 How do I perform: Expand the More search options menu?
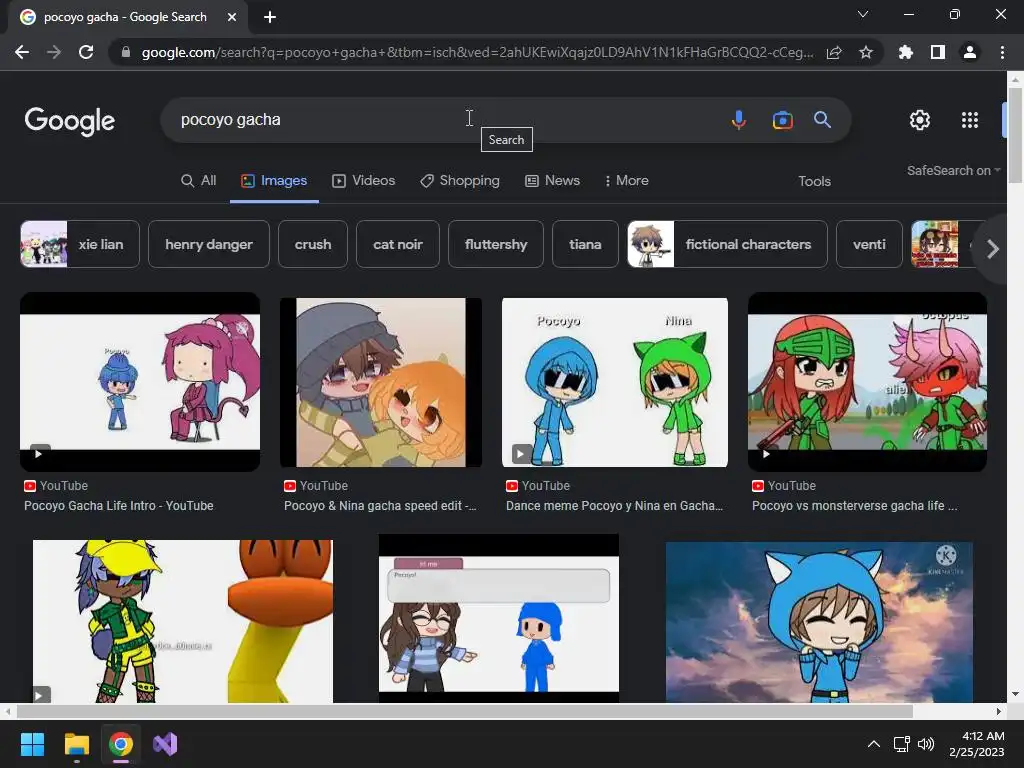click(x=626, y=181)
